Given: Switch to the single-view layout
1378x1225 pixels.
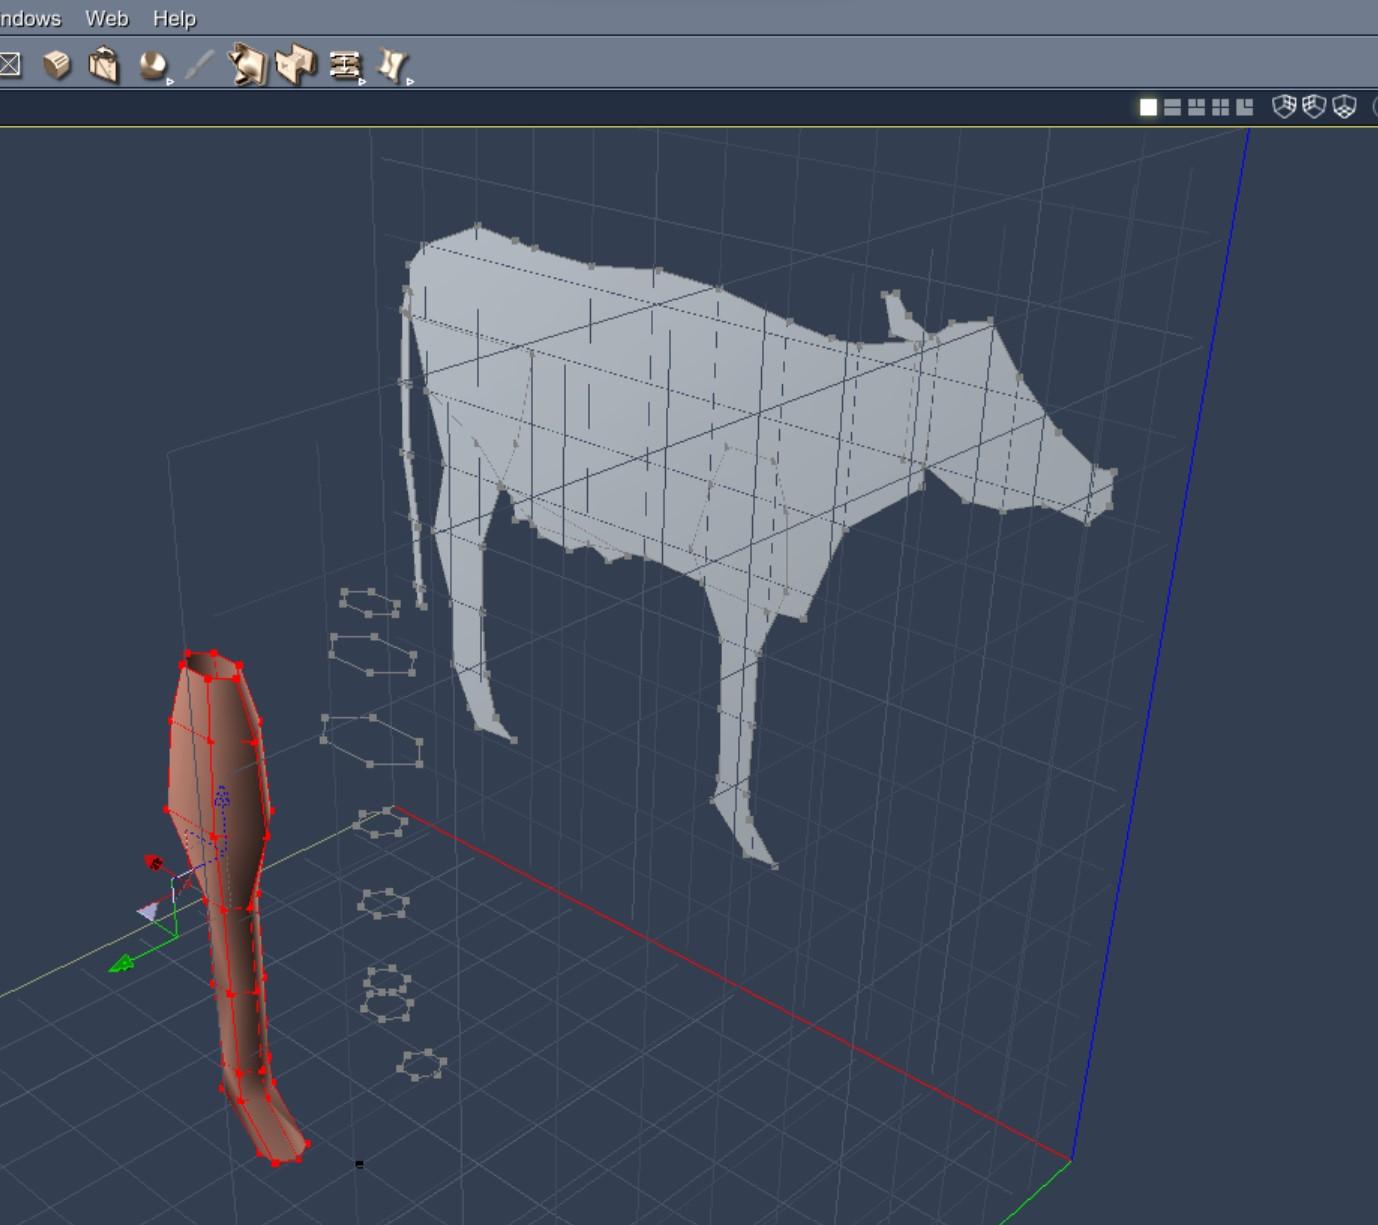Looking at the screenshot, I should (1148, 107).
